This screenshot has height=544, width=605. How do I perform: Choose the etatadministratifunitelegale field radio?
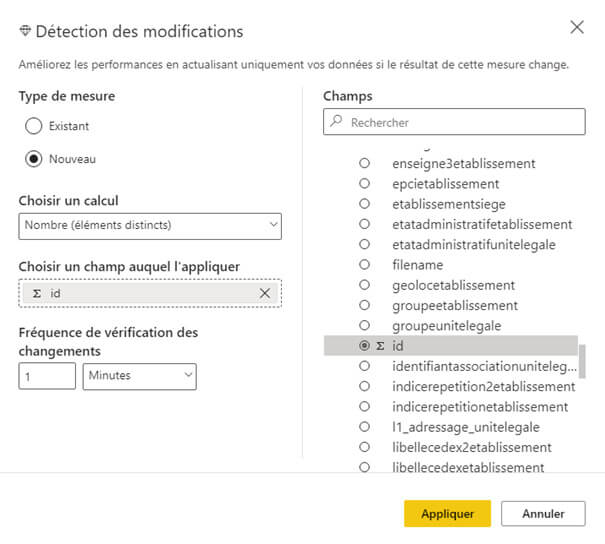pyautogui.click(x=364, y=244)
